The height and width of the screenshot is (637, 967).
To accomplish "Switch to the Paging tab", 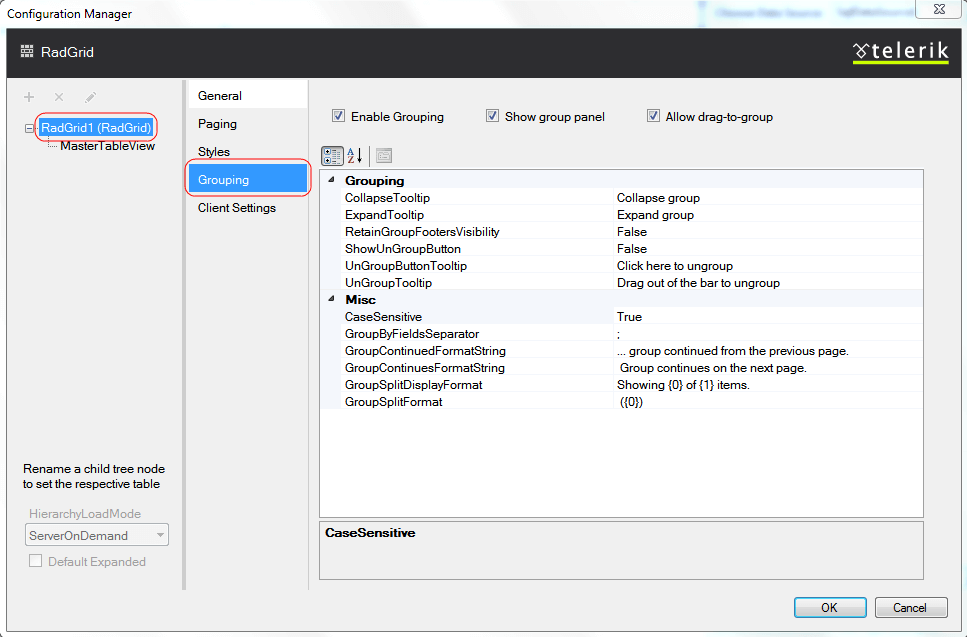I will pos(217,124).
